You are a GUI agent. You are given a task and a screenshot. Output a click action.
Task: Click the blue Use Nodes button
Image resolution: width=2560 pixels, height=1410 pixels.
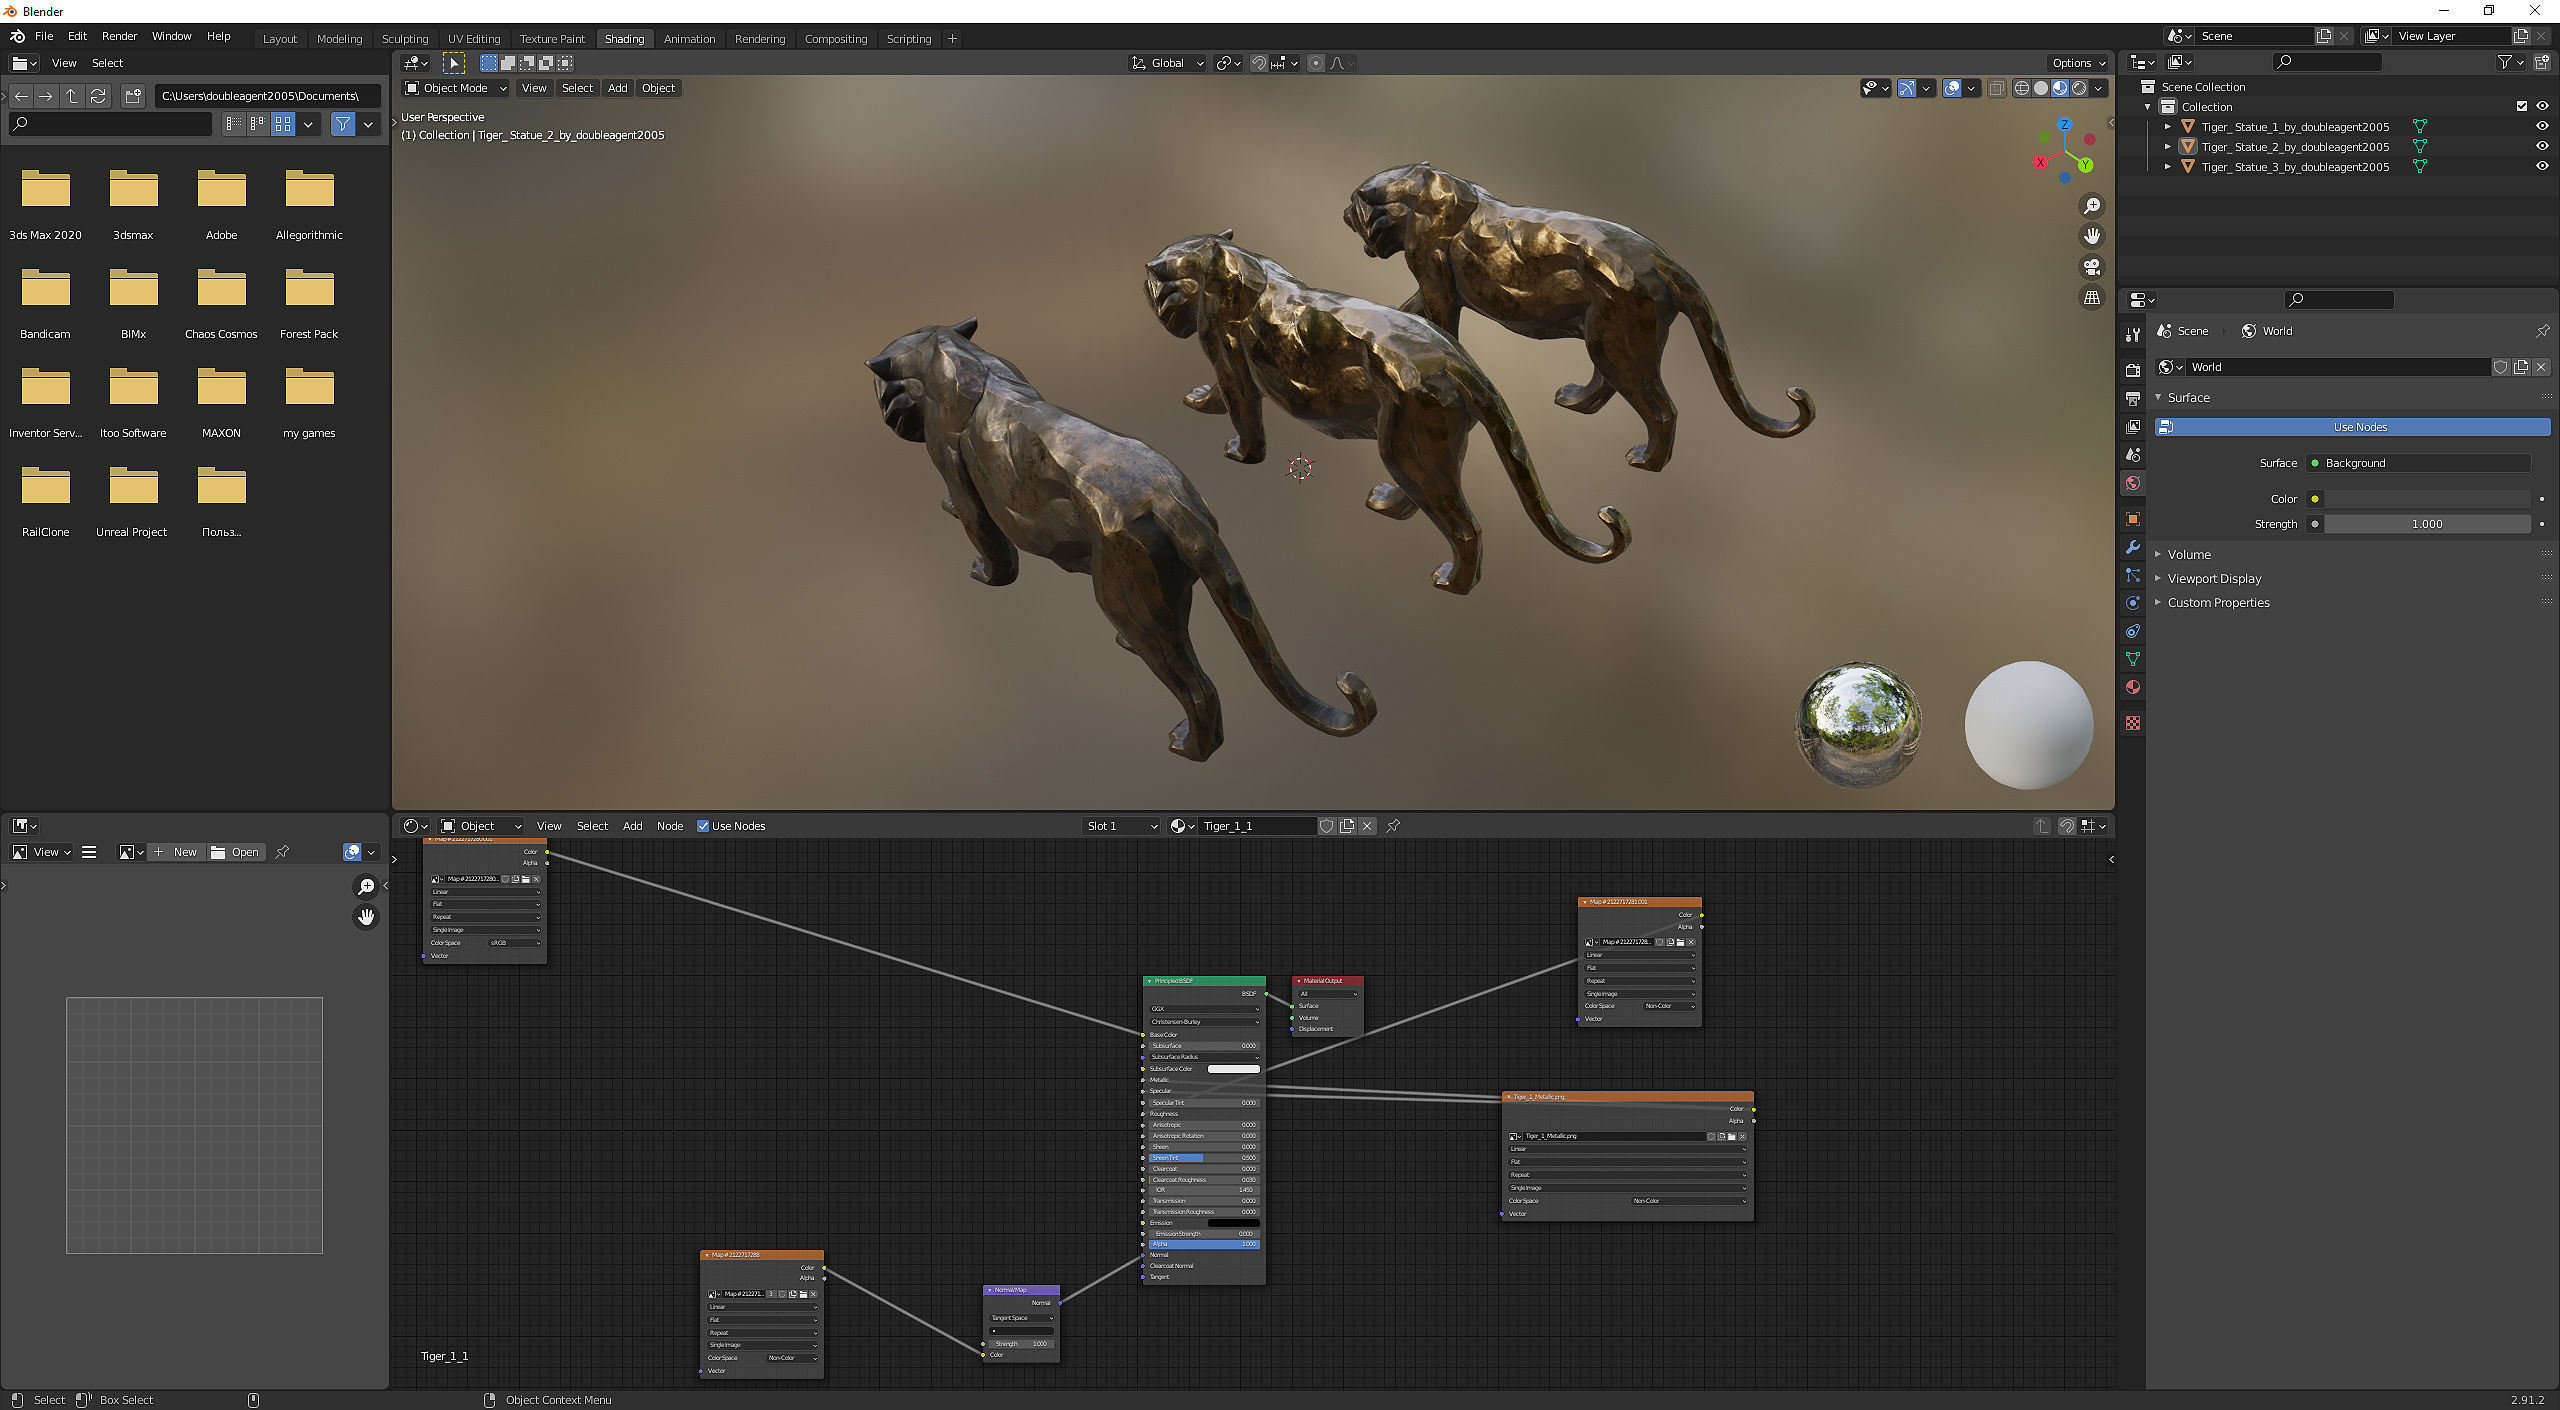[x=2359, y=427]
